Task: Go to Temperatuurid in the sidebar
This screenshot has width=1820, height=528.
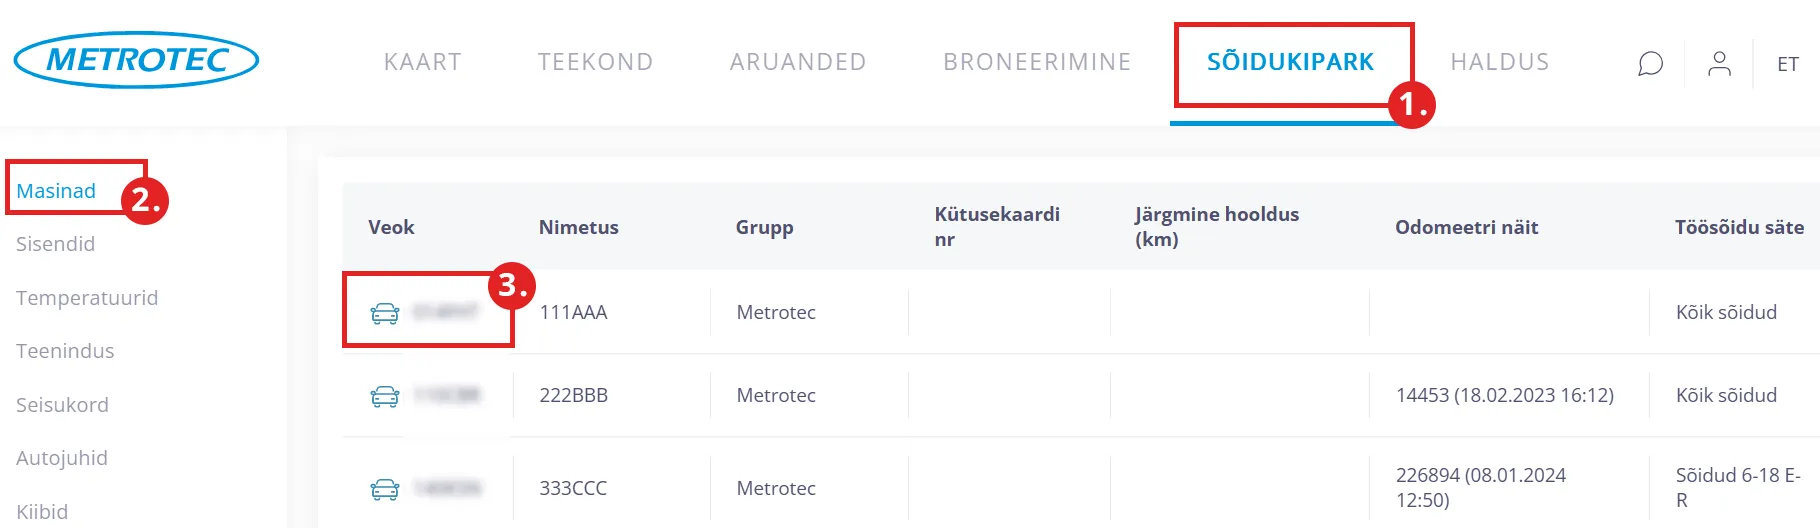Action: pyautogui.click(x=87, y=298)
